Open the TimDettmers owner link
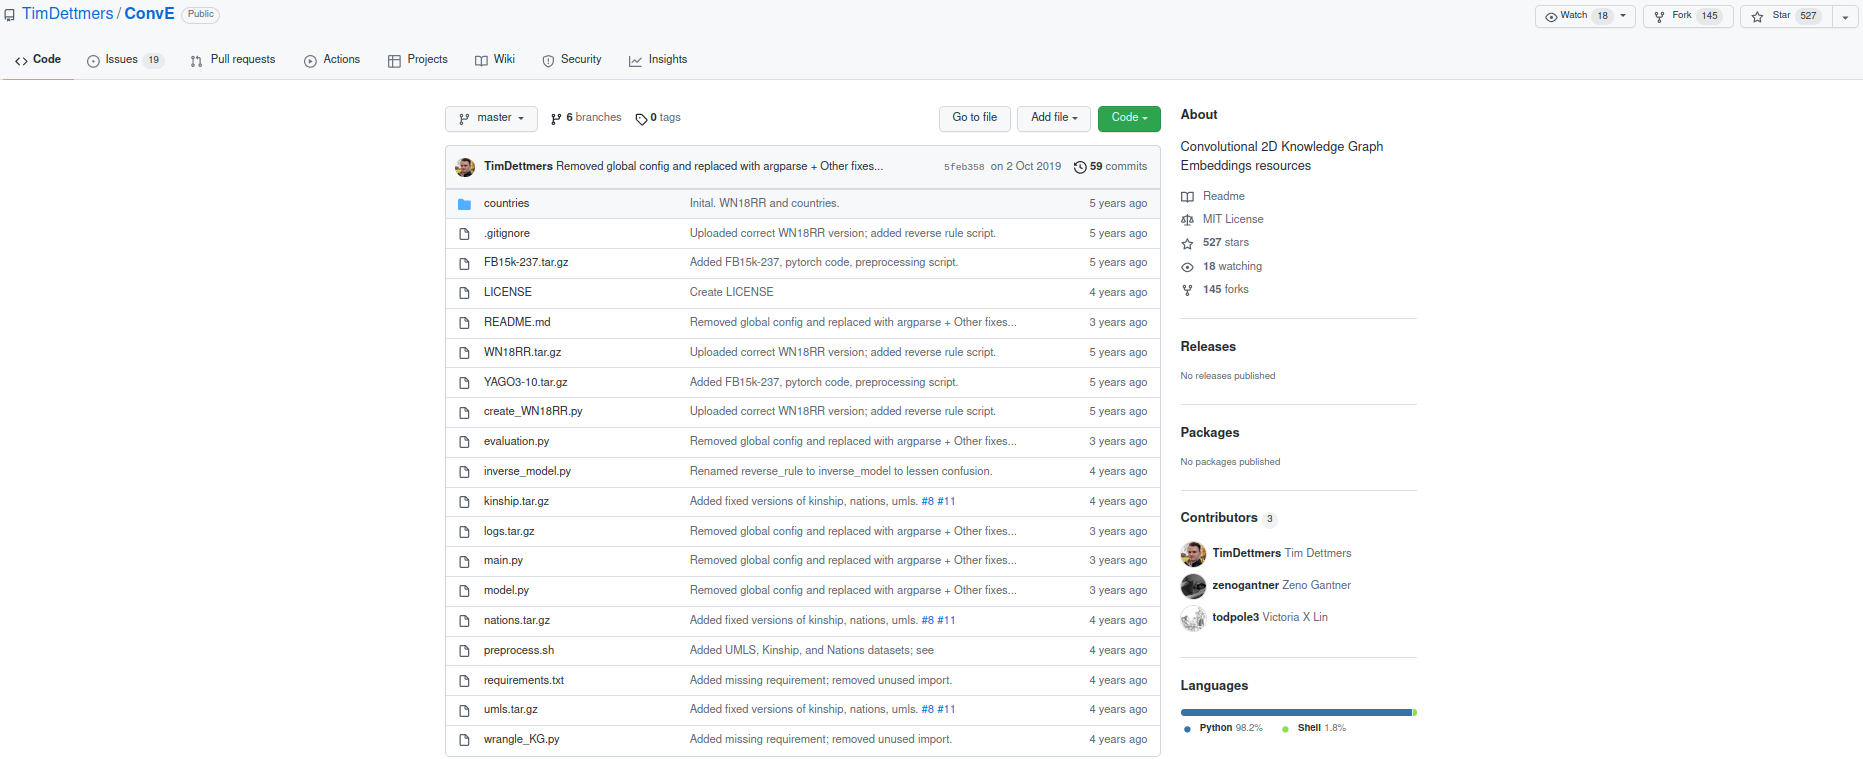1863x759 pixels. (68, 14)
